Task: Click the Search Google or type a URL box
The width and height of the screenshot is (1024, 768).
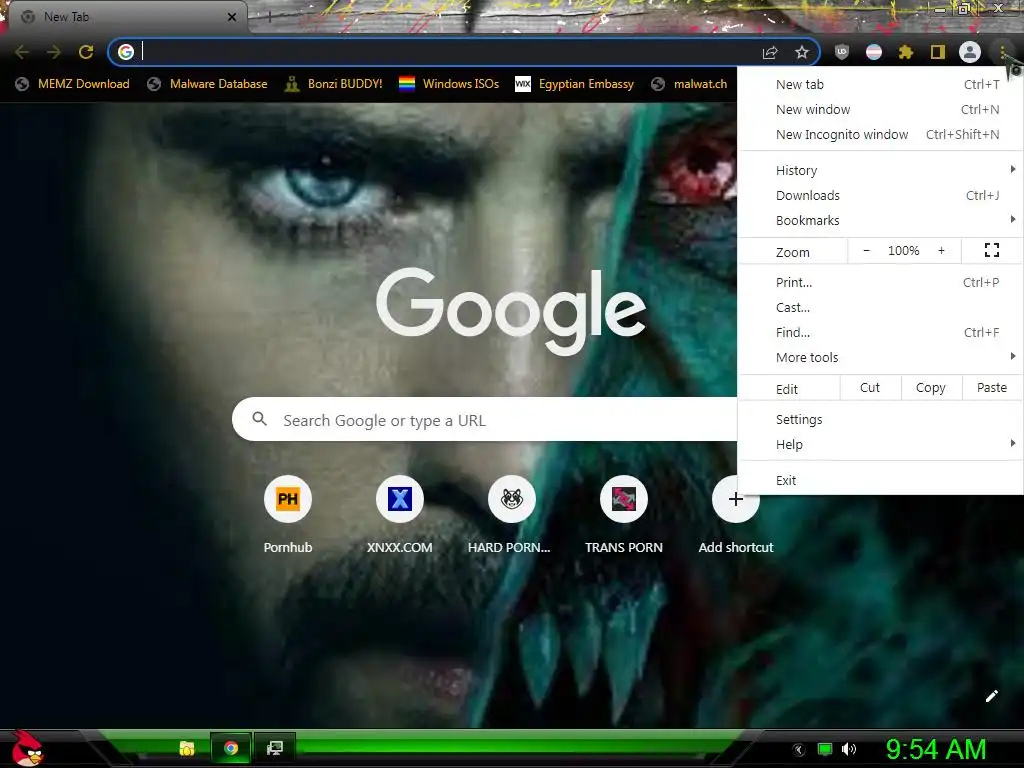Action: 485,419
